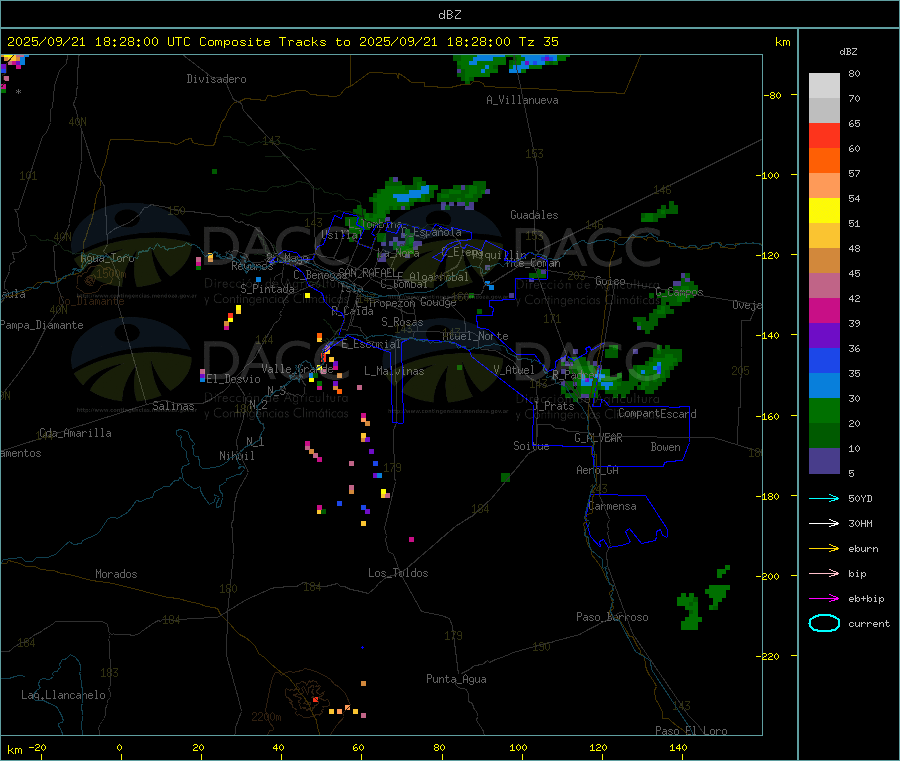Select the 60 dBZ red color swatch
Screen dimensions: 900x761
pos(824,135)
